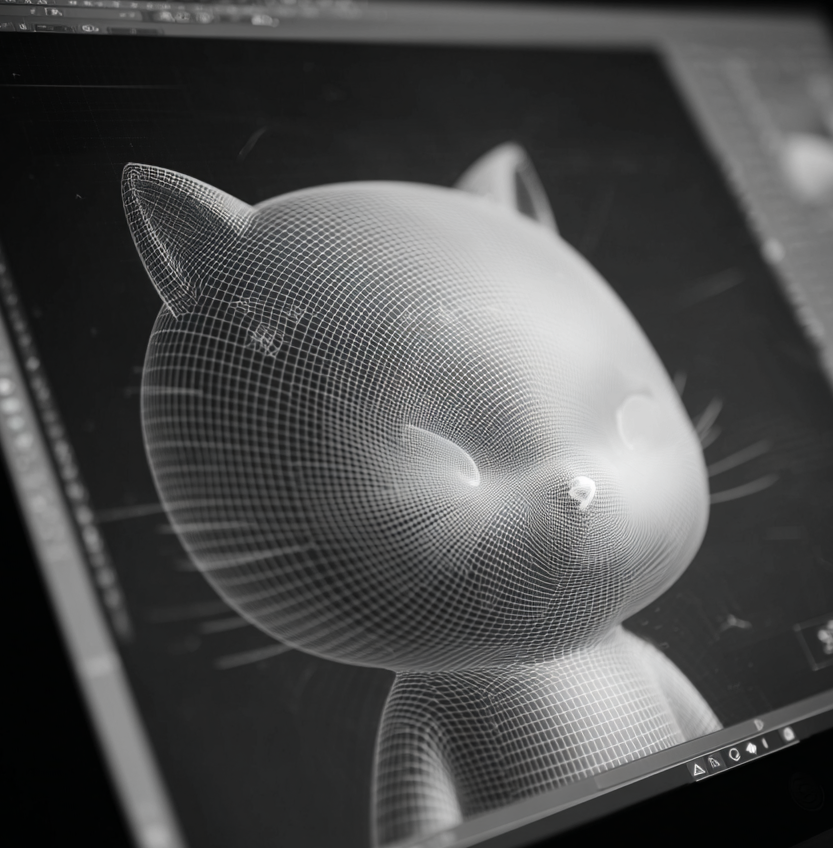Select the cone-shaped icon beside the triangle

tap(715, 763)
